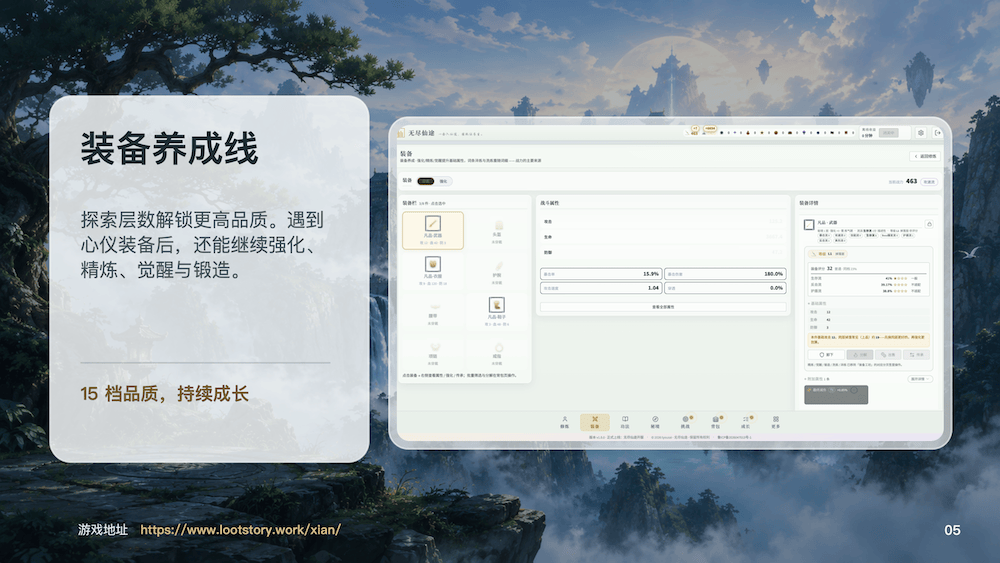Click the 装备详情 panel heading
The height and width of the screenshot is (563, 1000).
coord(809,203)
